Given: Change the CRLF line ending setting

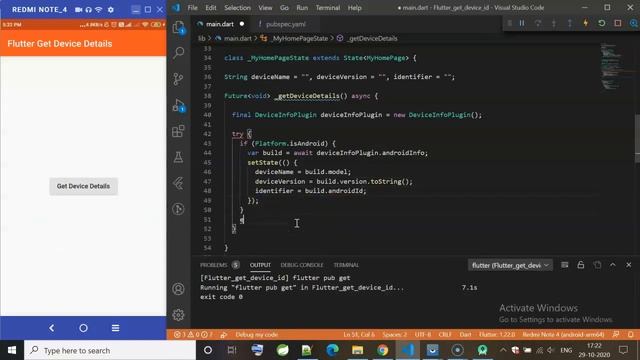Looking at the screenshot, I should point(445,335).
